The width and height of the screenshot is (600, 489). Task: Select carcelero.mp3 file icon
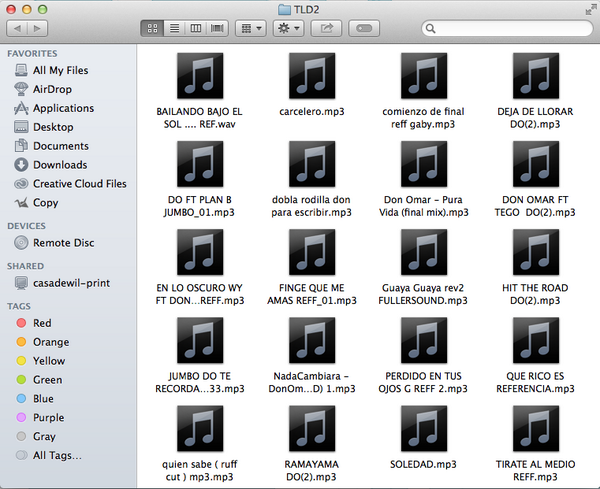pyautogui.click(x=312, y=76)
